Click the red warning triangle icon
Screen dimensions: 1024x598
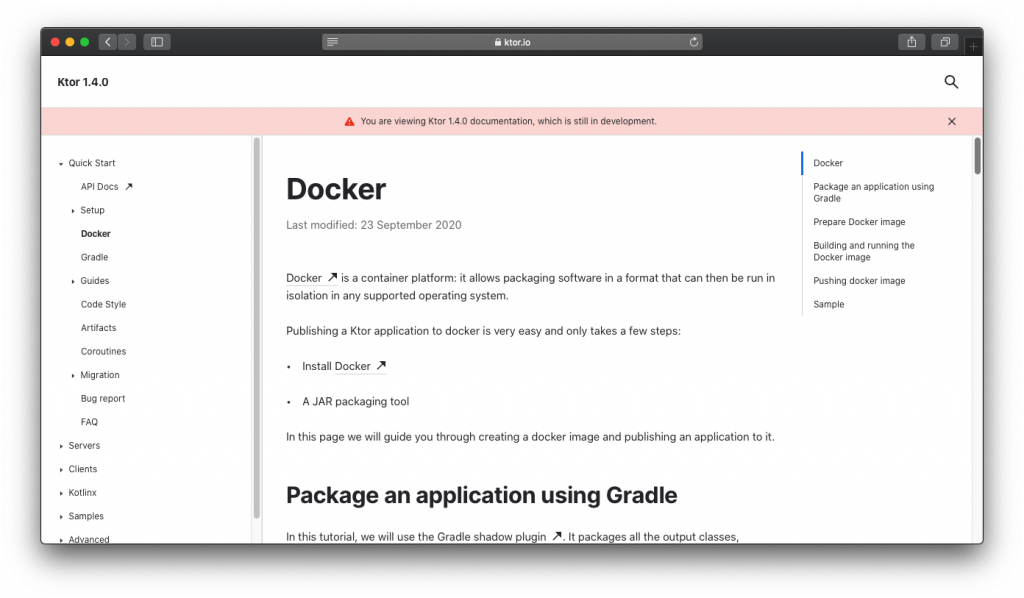pos(349,121)
